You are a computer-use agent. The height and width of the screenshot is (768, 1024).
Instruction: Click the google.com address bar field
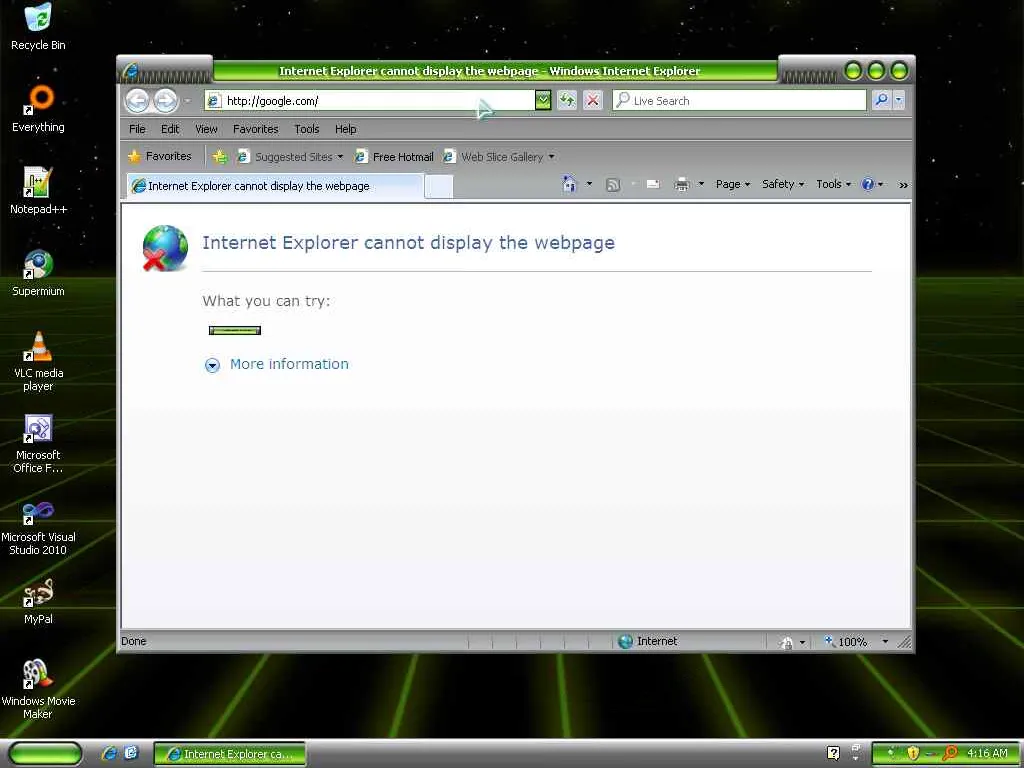click(369, 101)
